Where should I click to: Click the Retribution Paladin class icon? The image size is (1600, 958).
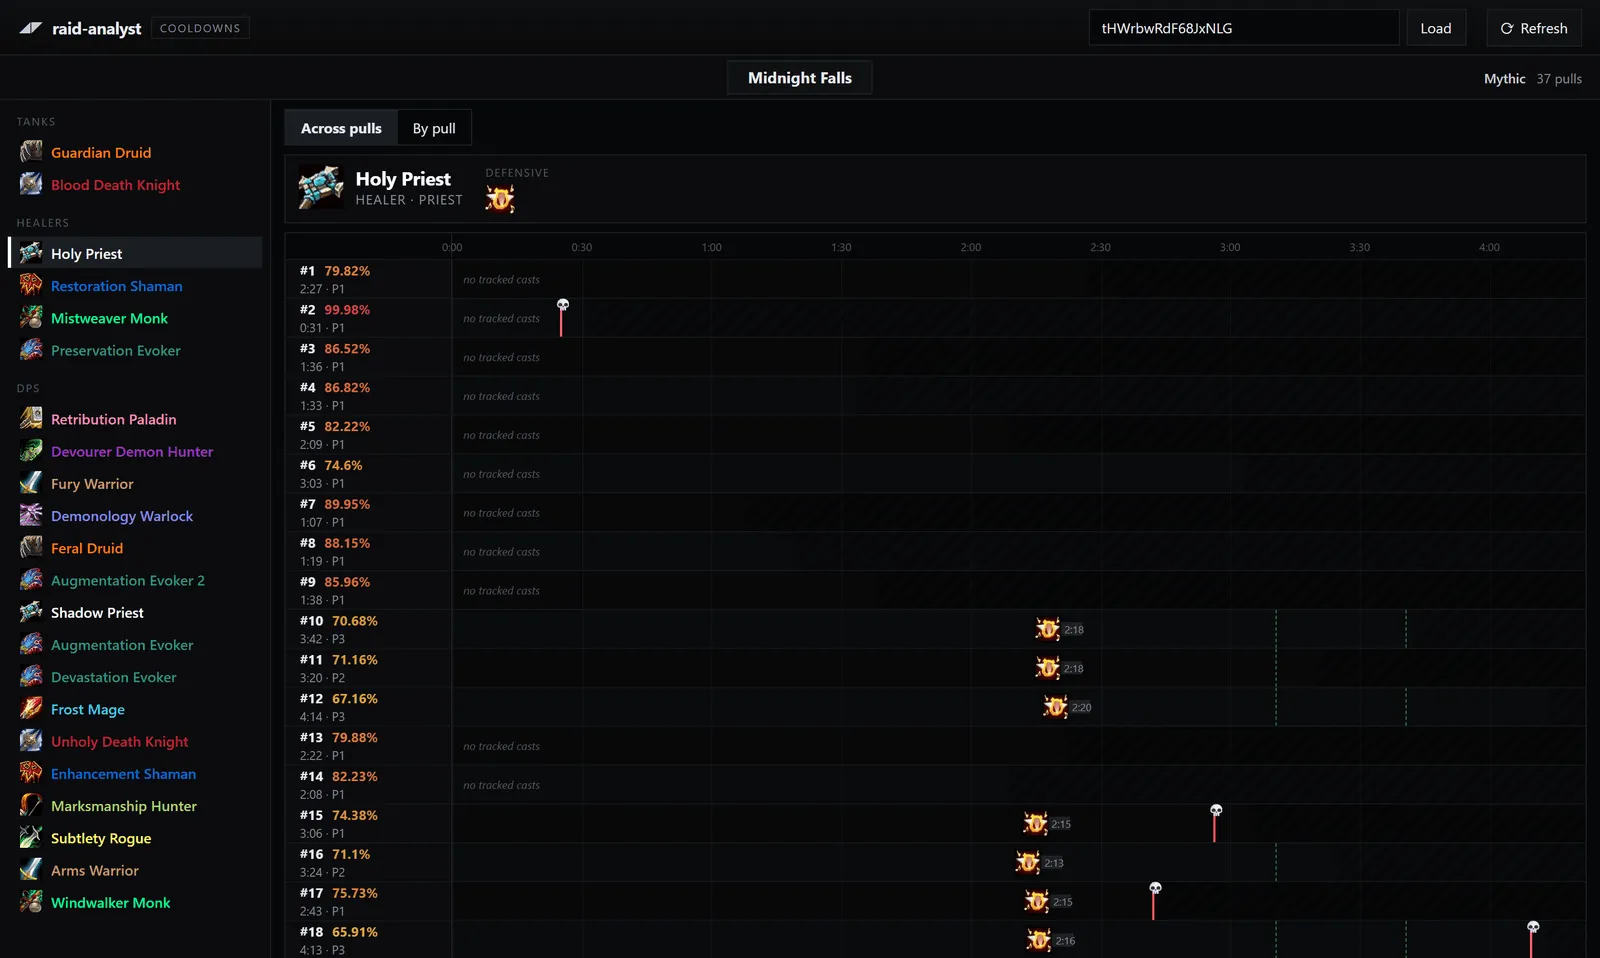(x=31, y=419)
